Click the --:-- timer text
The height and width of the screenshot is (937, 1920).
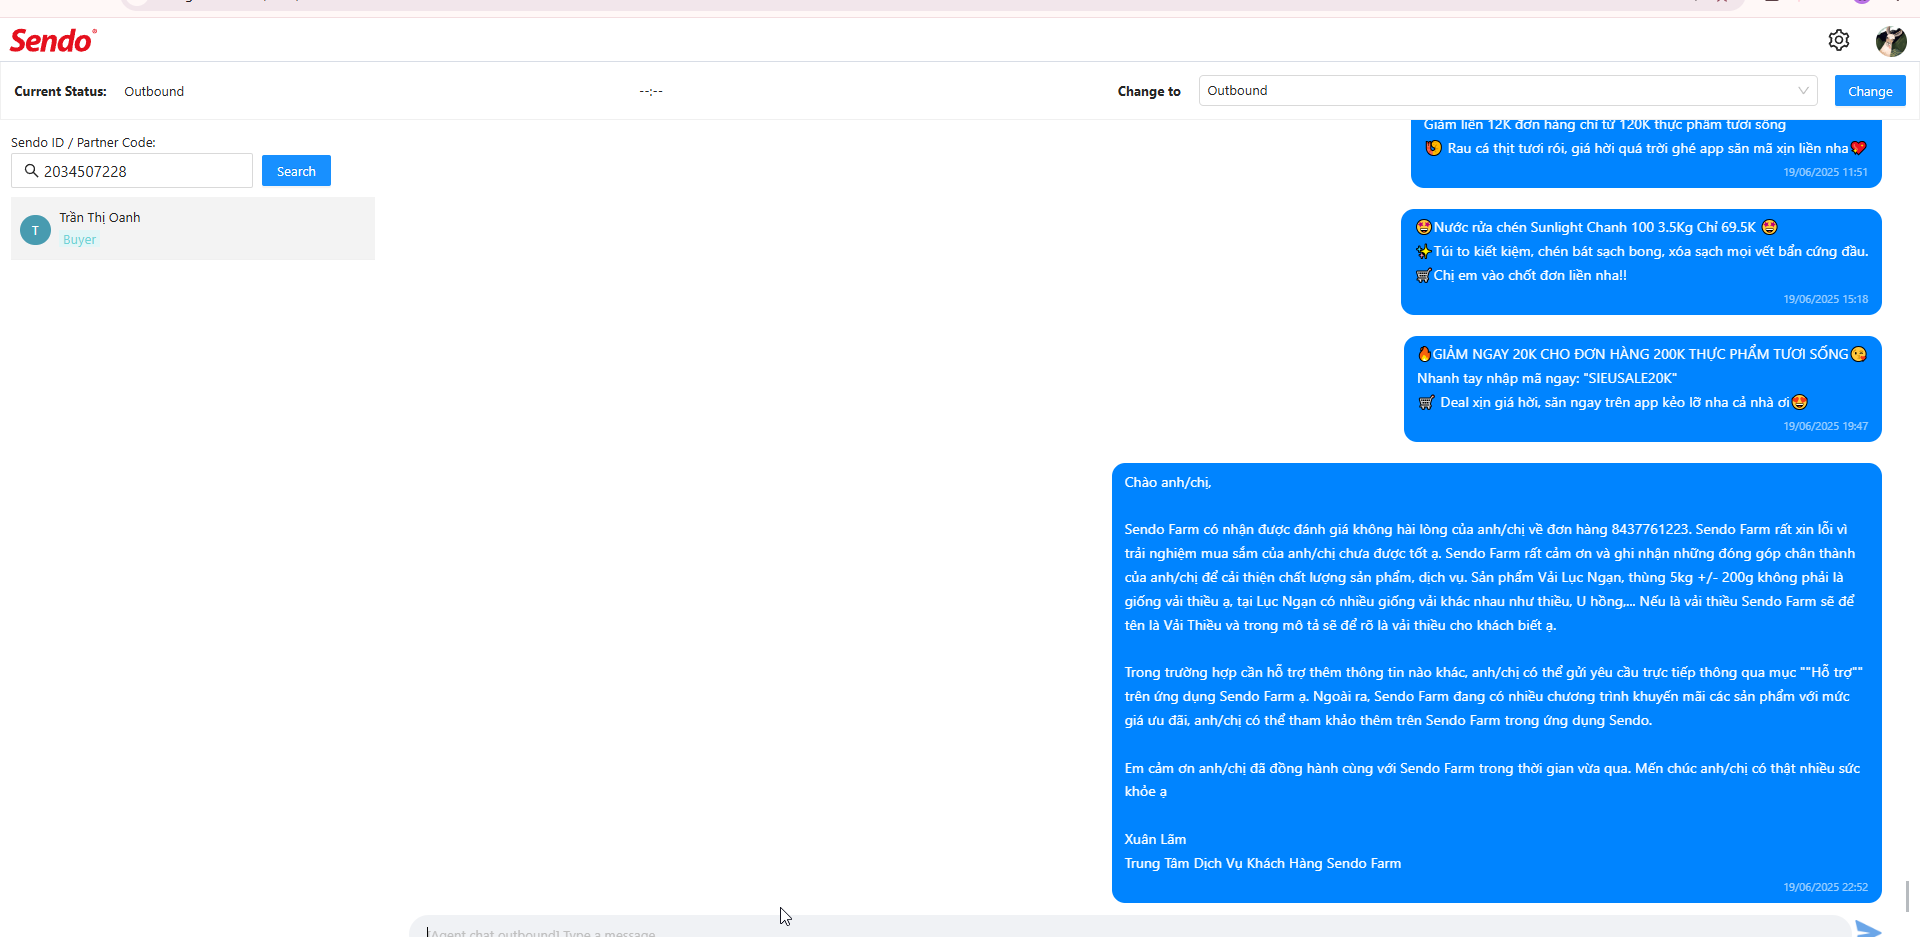[651, 91]
